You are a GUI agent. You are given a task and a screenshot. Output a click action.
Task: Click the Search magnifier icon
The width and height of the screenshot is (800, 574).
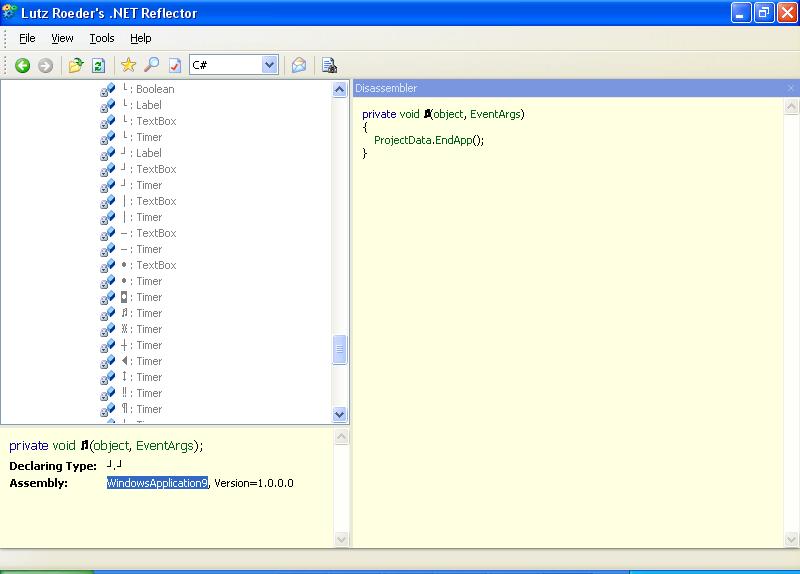tap(151, 65)
